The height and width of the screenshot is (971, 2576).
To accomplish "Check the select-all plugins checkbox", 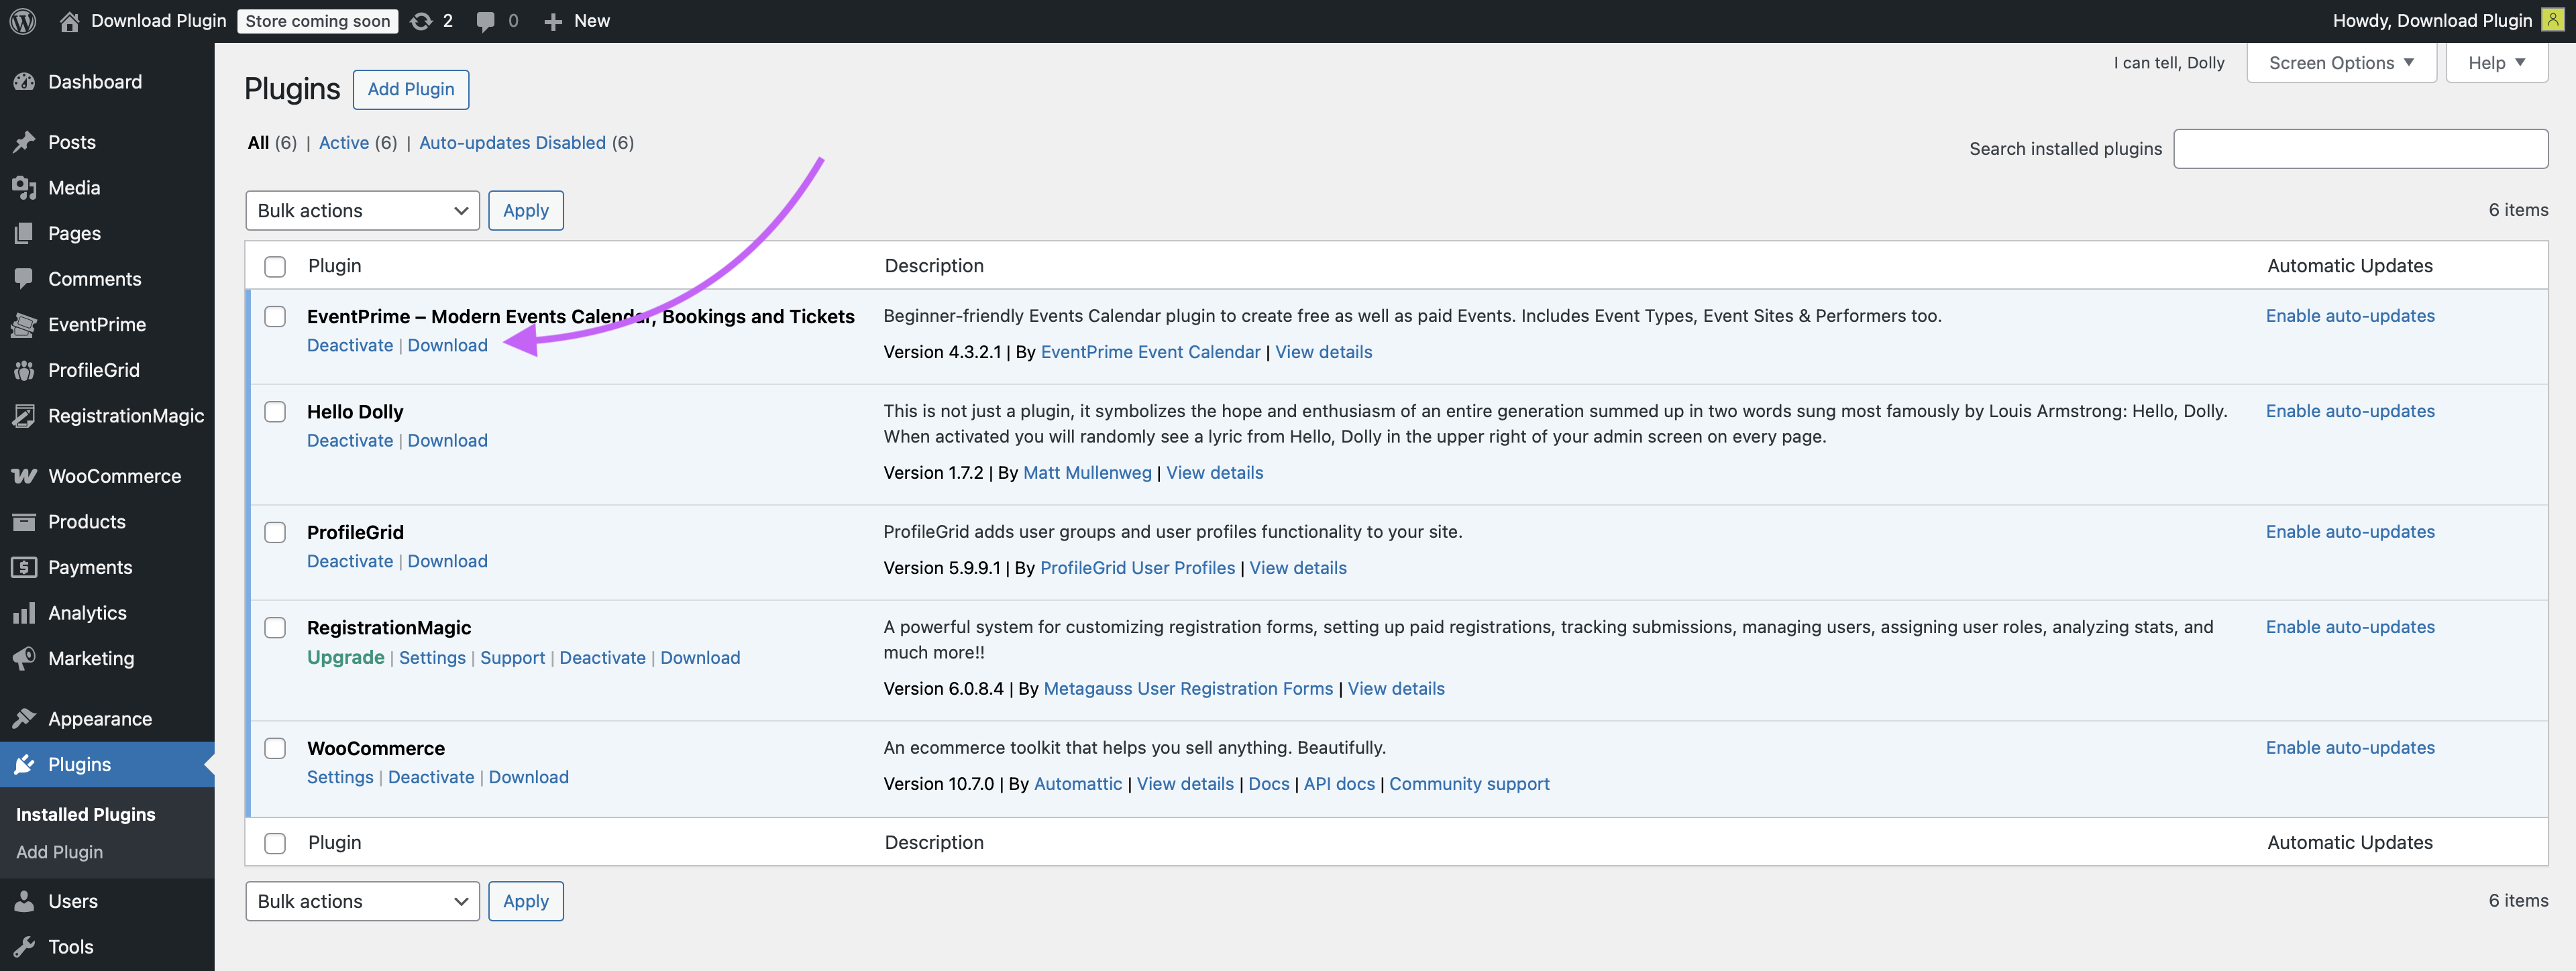I will click(x=275, y=266).
